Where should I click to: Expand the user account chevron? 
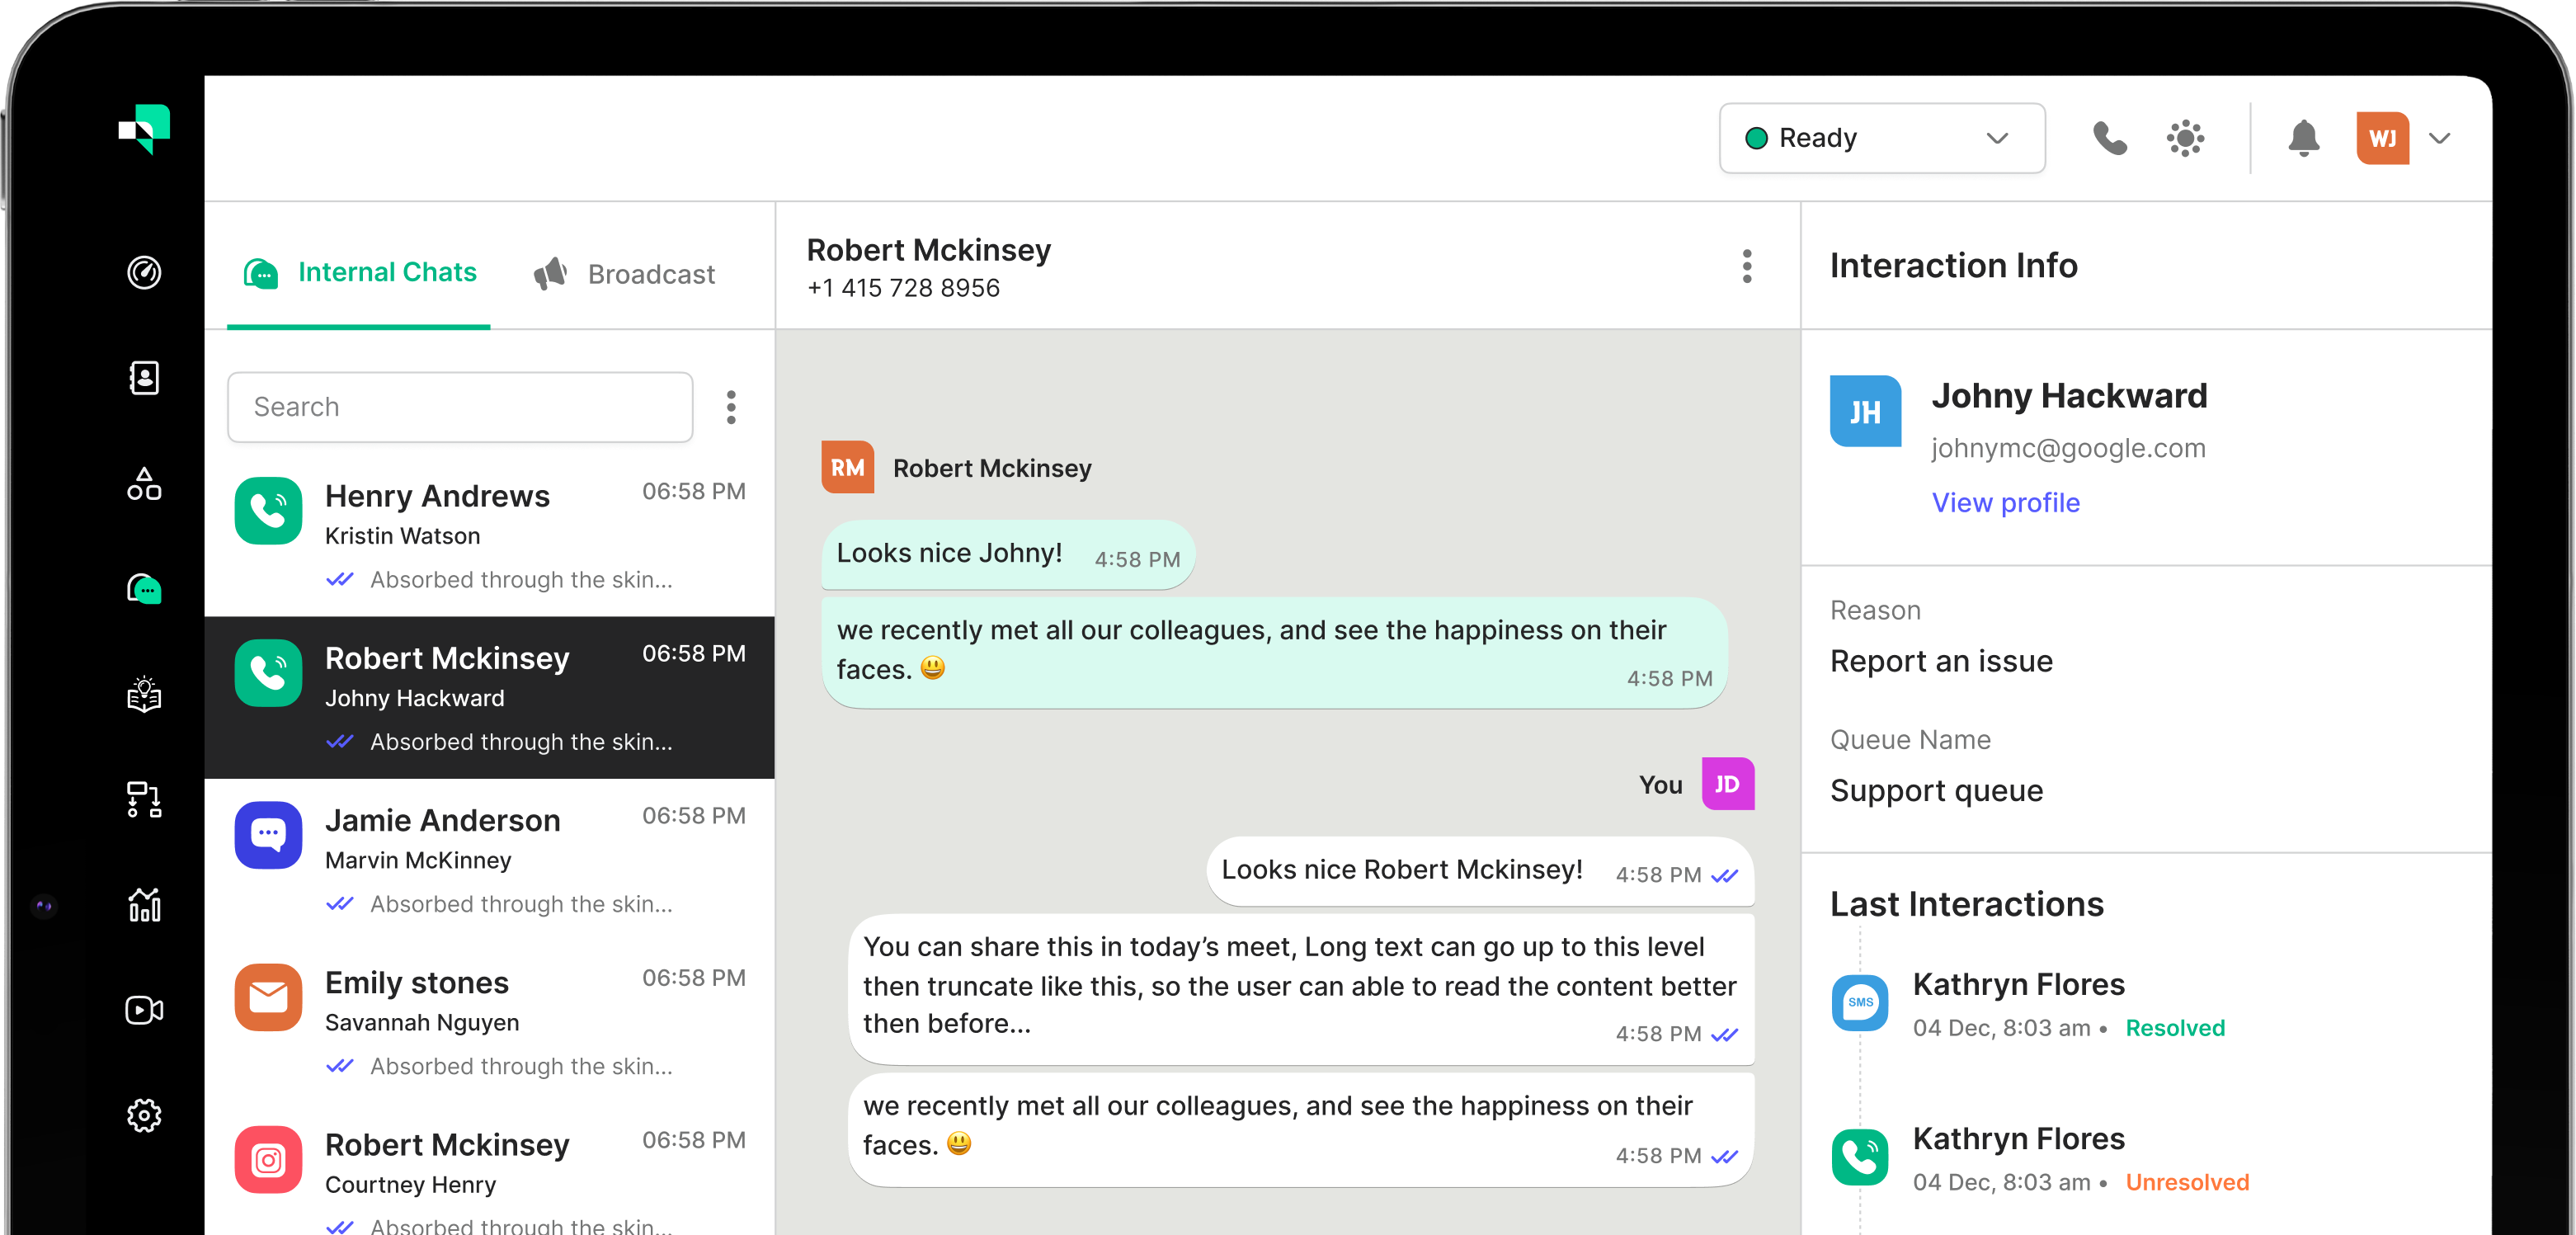[x=2440, y=138]
